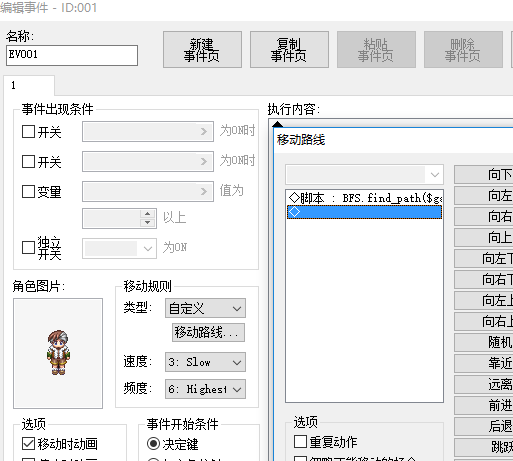The image size is (513, 461).
Task: Enable the second 开关 condition checkbox
Action: 28,161
